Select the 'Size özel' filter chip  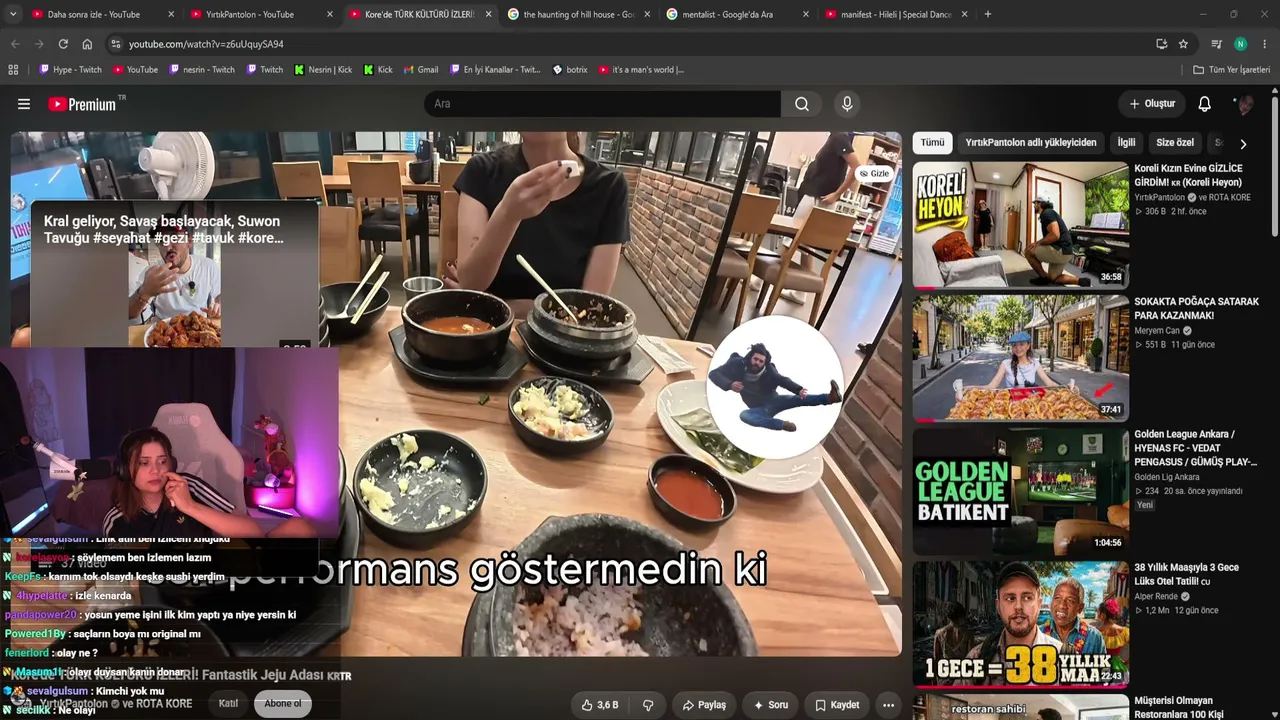pos(1175,143)
